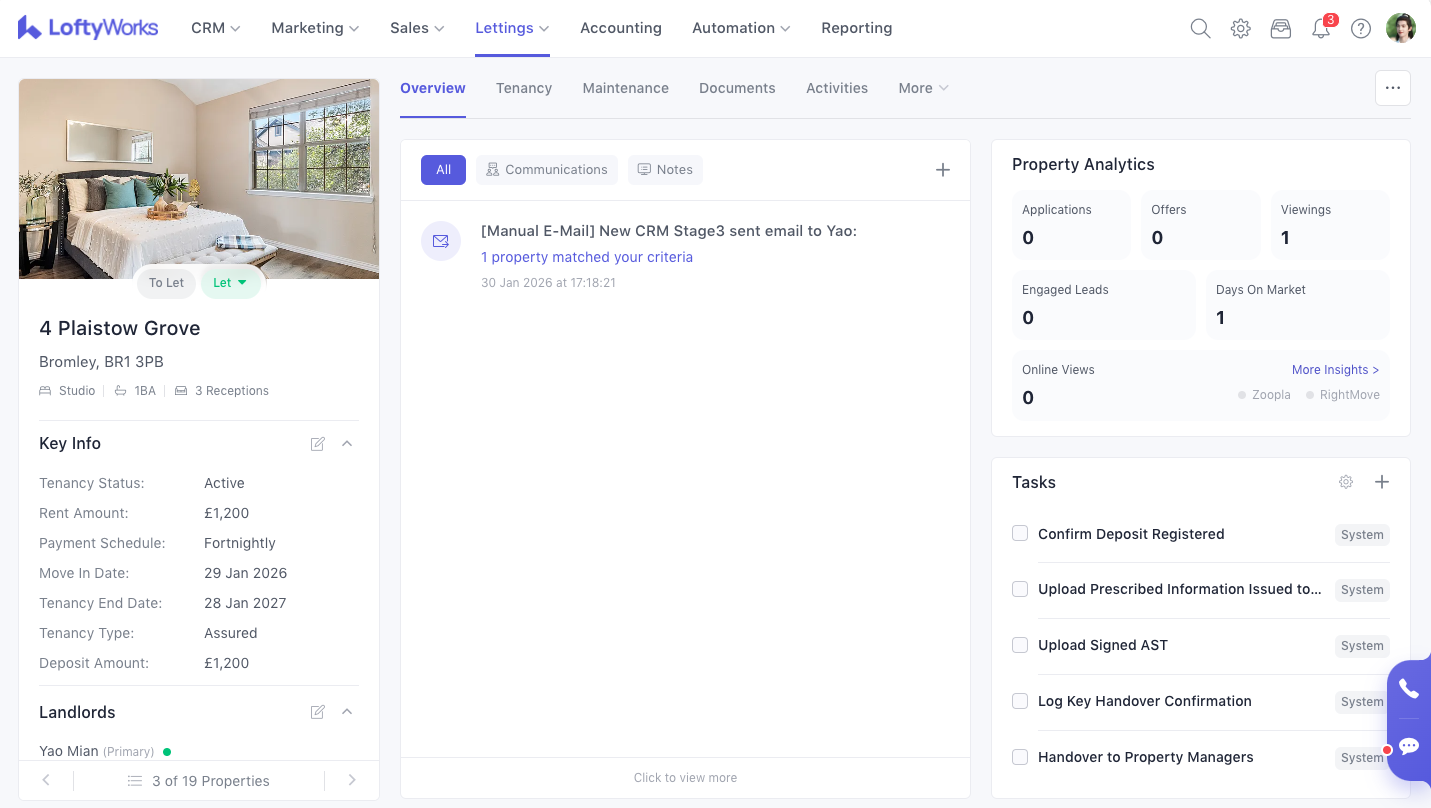This screenshot has height=808, width=1431.
Task: Open the settings gear in top bar
Action: [1240, 29]
